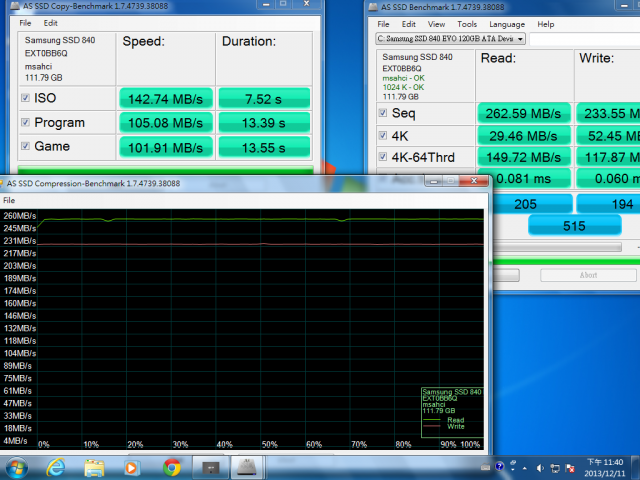Click AS SSD Benchmark title bar drive icon

(373, 7)
